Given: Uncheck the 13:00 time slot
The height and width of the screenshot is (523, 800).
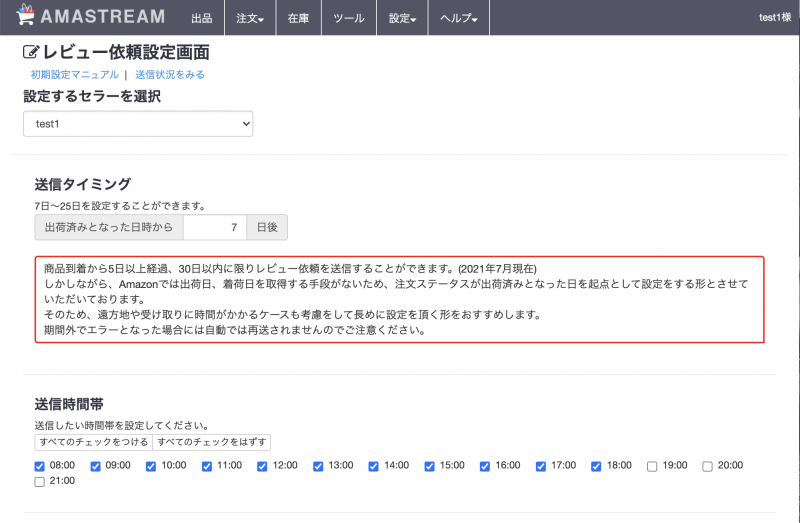Looking at the screenshot, I should coord(318,466).
